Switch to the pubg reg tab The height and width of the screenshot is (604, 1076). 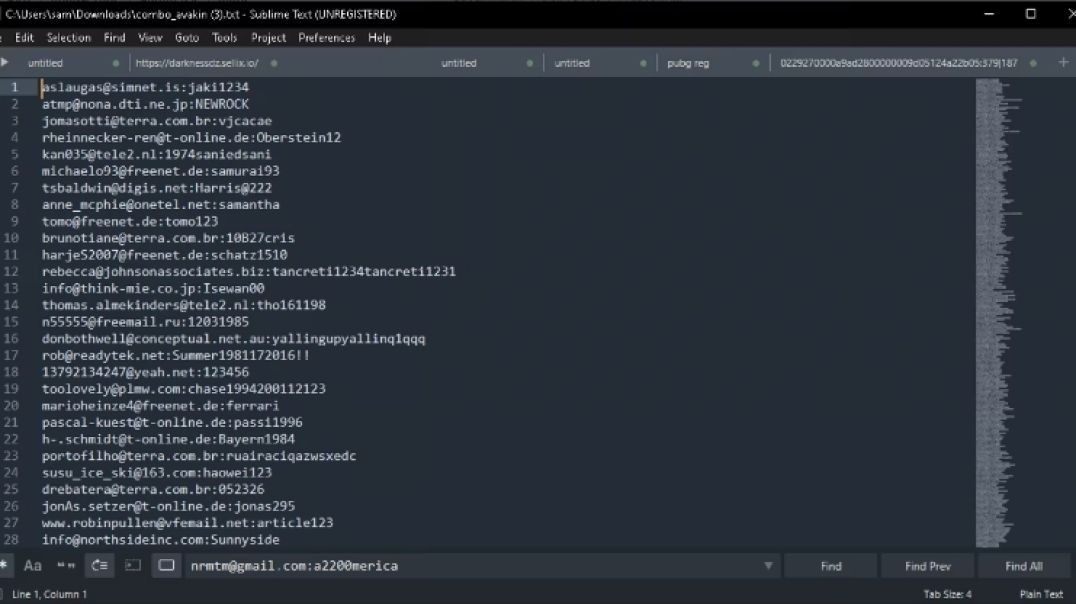(688, 63)
